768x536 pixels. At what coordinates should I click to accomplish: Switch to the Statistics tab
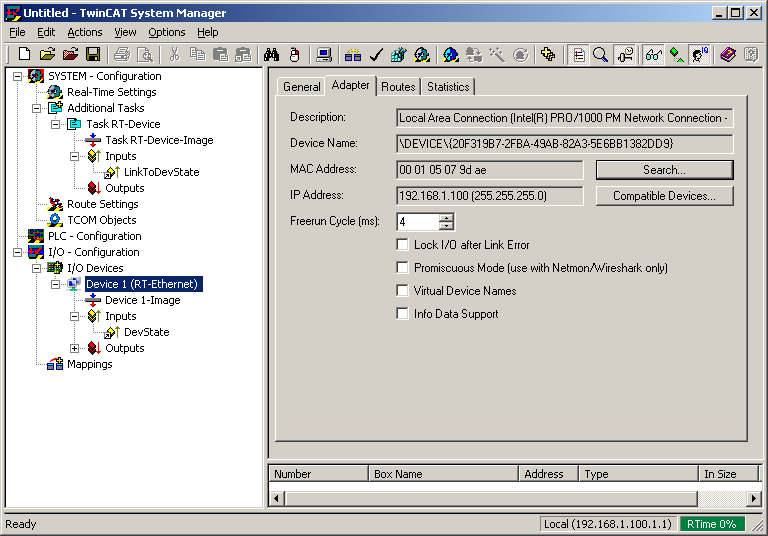pos(448,87)
